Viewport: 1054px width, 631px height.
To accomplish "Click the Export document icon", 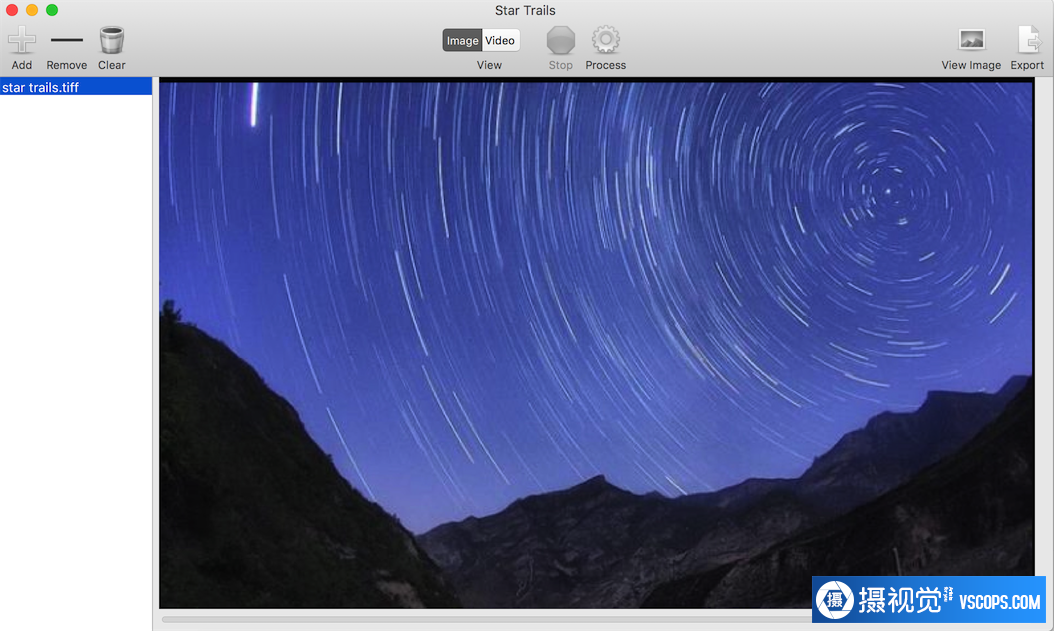I will [x=1027, y=41].
